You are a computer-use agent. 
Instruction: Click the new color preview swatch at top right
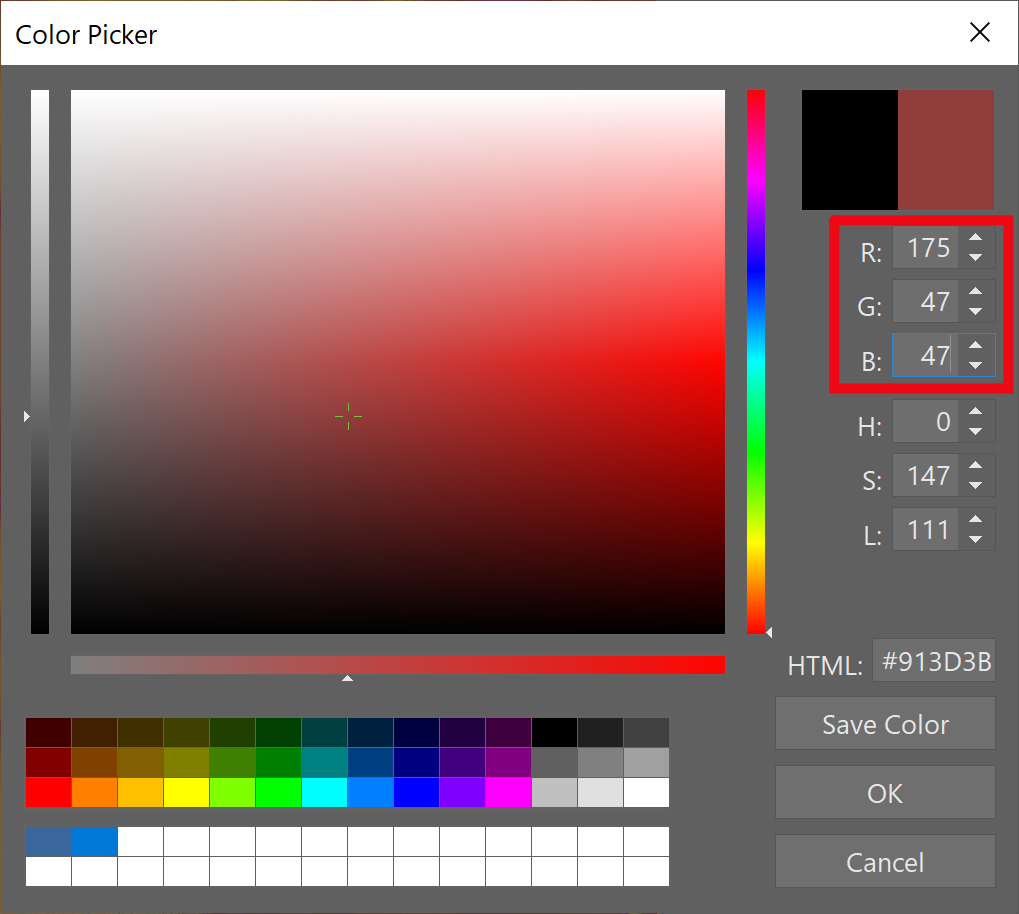tap(944, 149)
